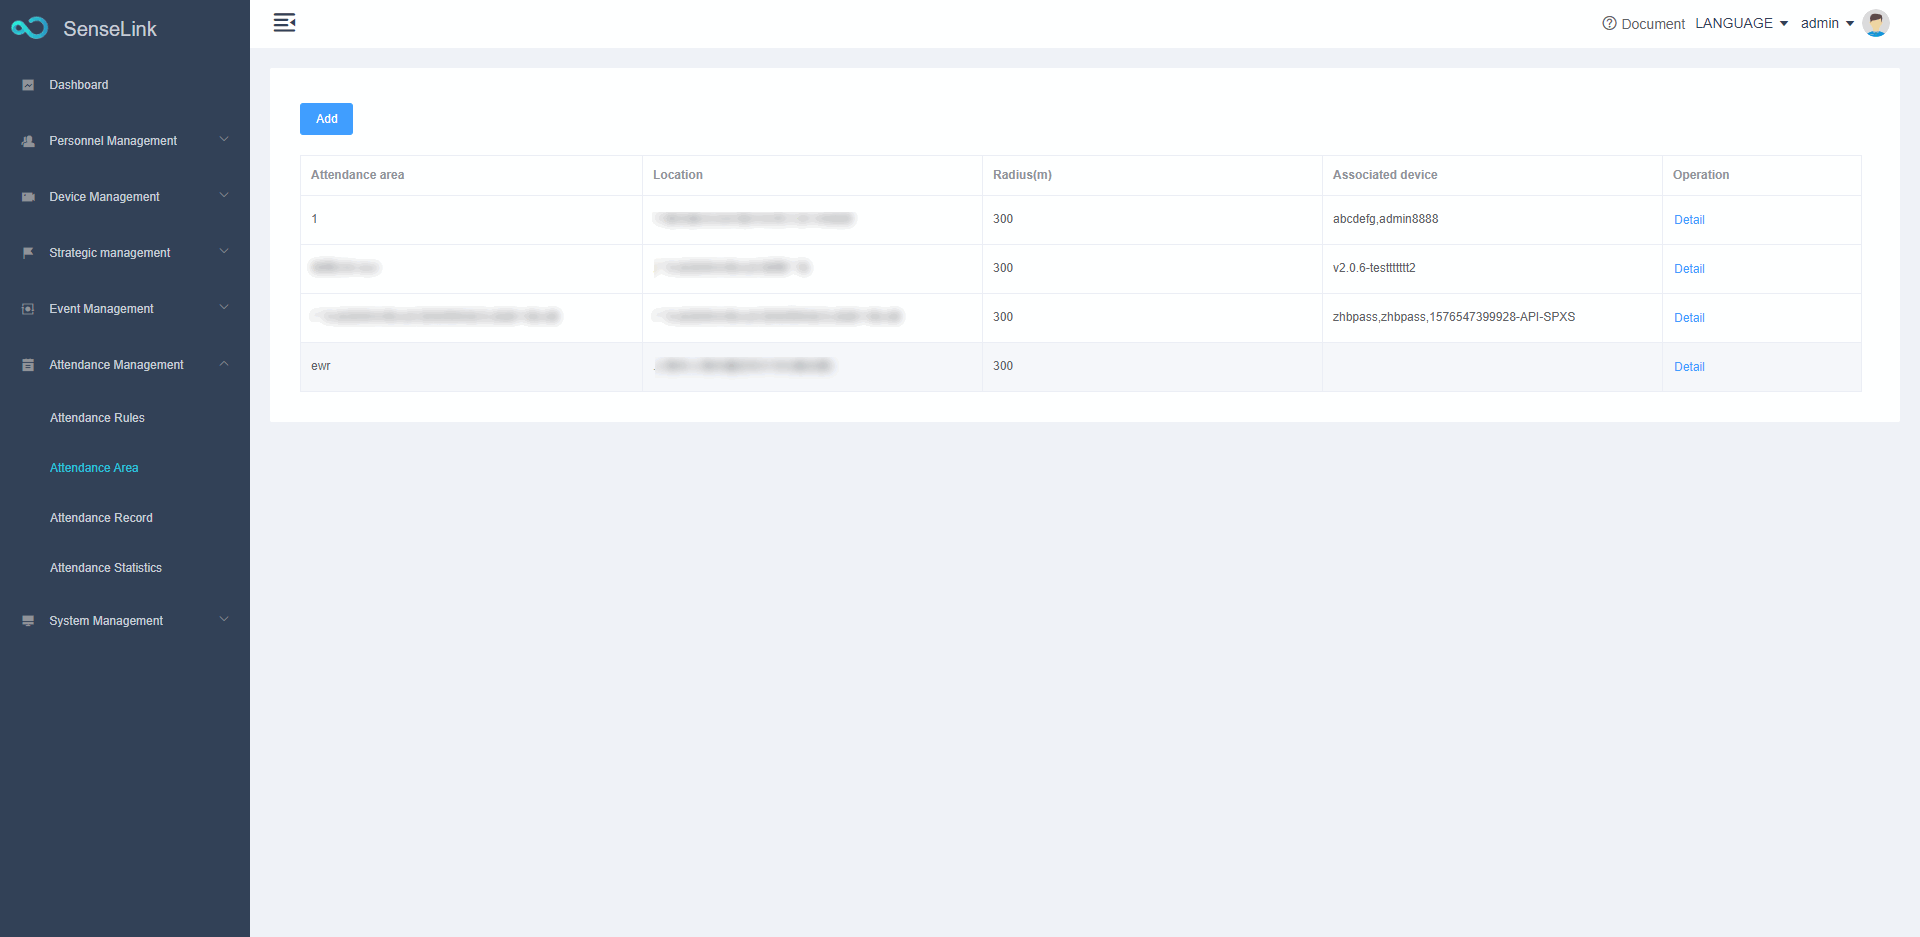Open Detail for zhbpass row
The height and width of the screenshot is (937, 1920).
(x=1689, y=318)
